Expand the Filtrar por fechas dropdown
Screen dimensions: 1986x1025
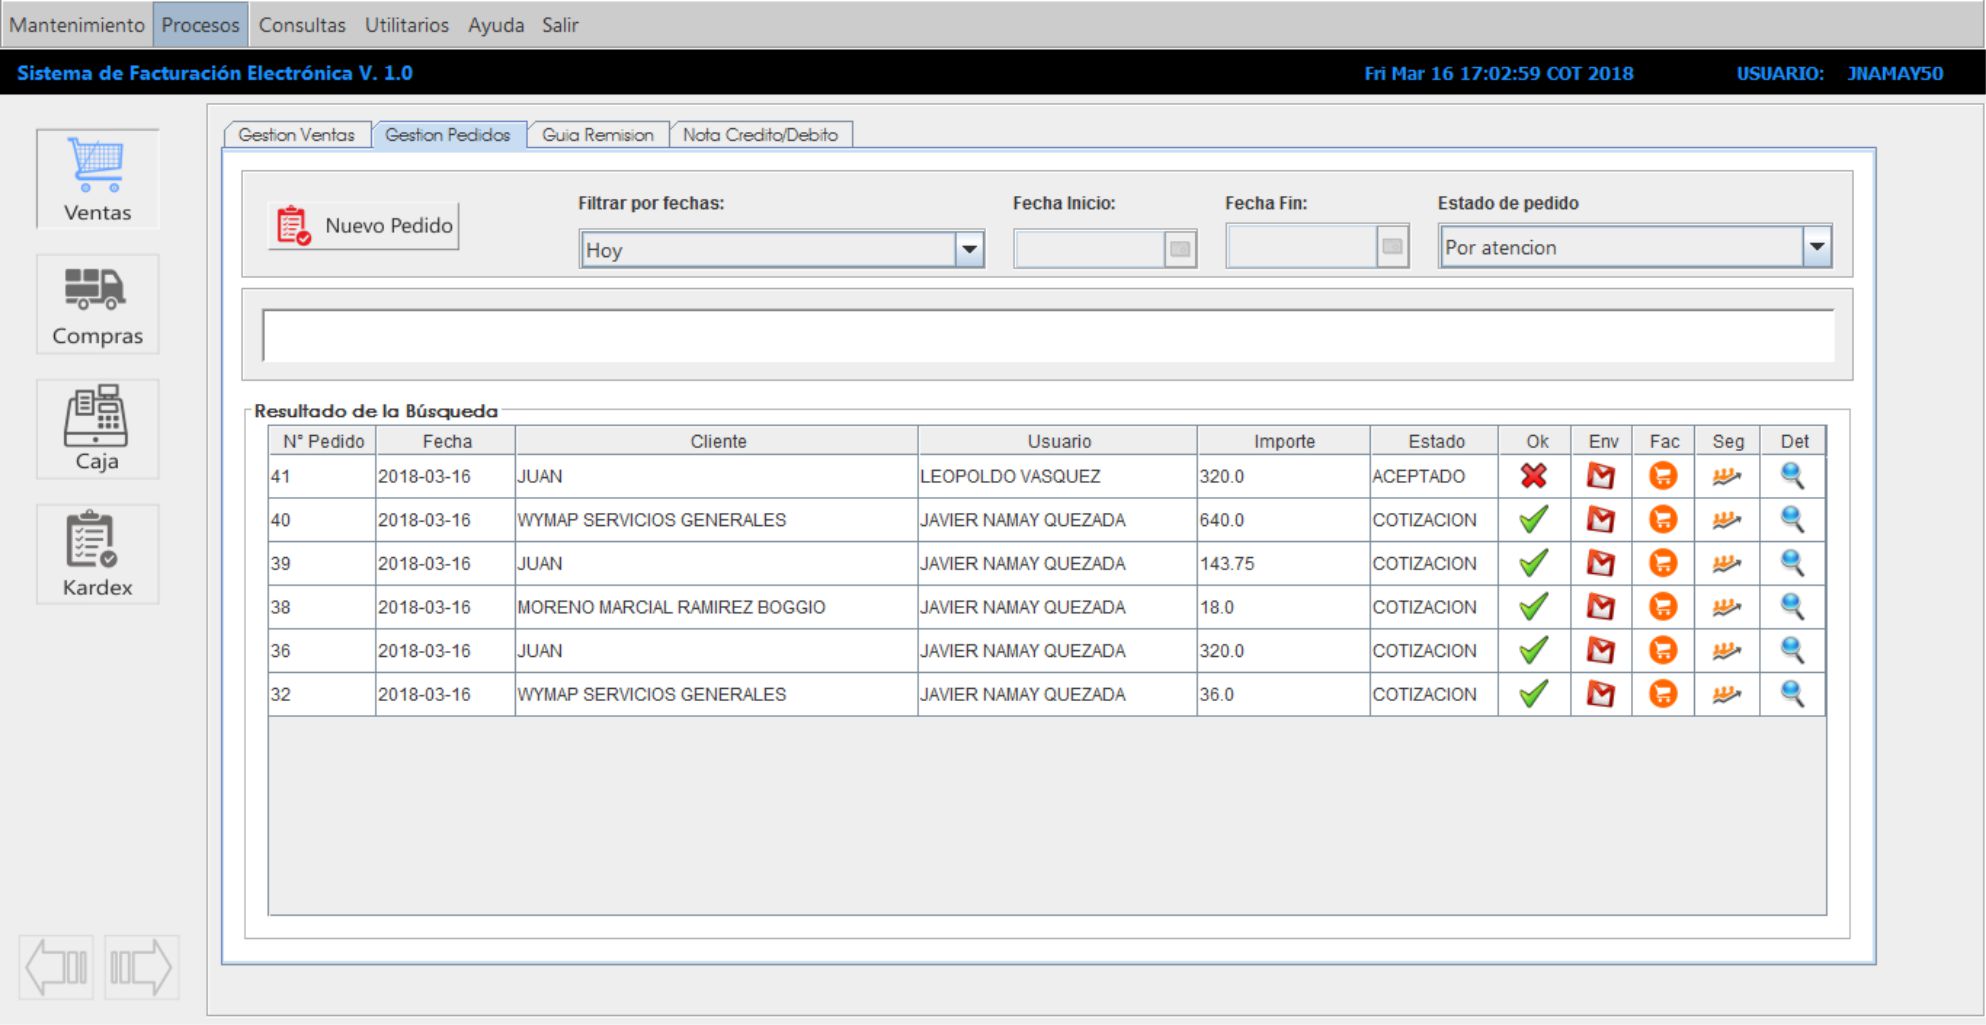tap(969, 250)
